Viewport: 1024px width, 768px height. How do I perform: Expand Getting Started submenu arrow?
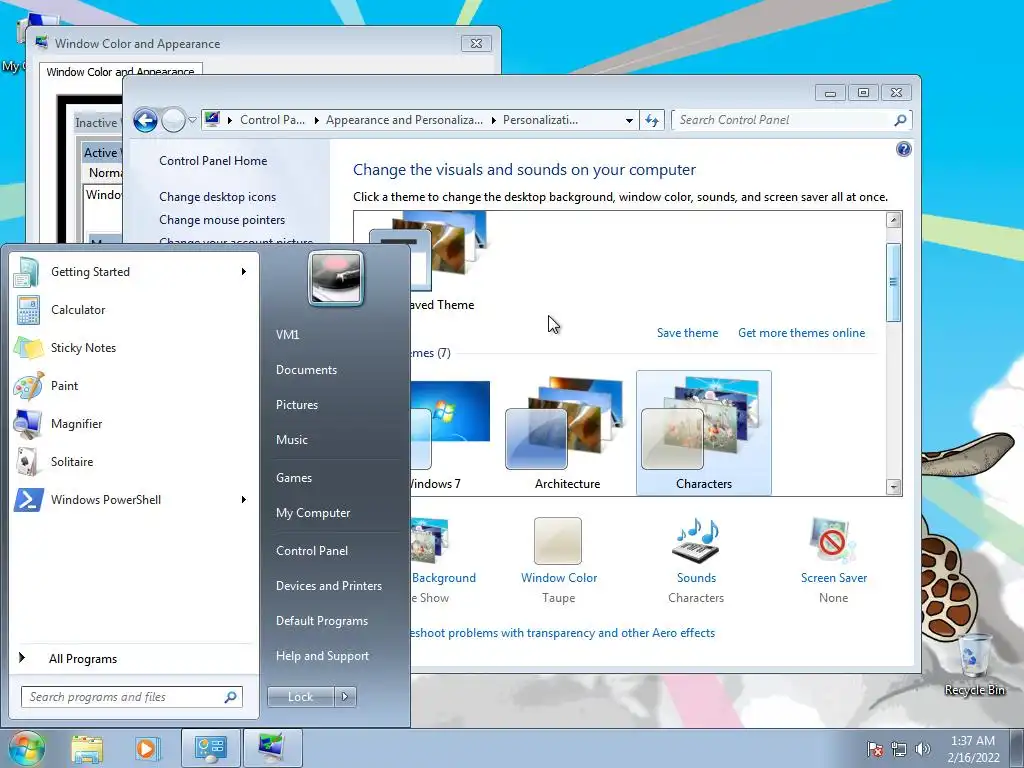[x=244, y=272]
